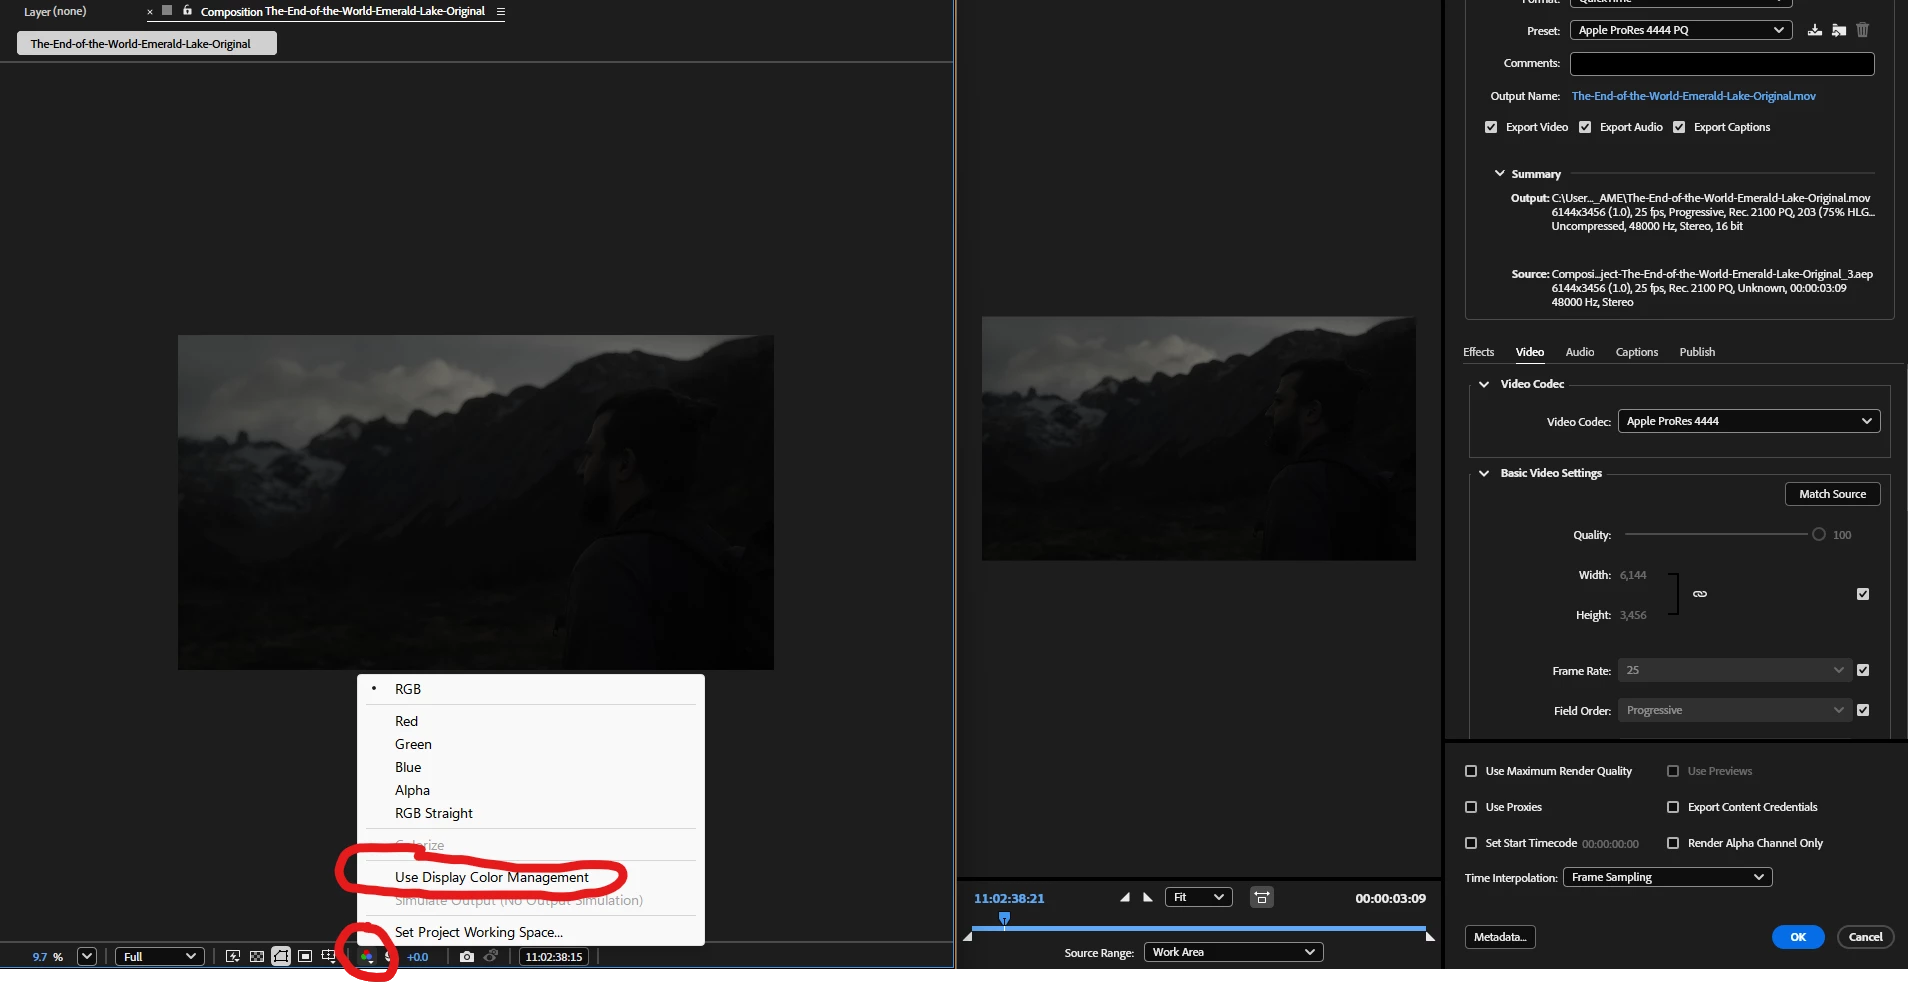The image size is (1908, 984).
Task: Click the Delete Preset trash icon
Action: 1862,30
